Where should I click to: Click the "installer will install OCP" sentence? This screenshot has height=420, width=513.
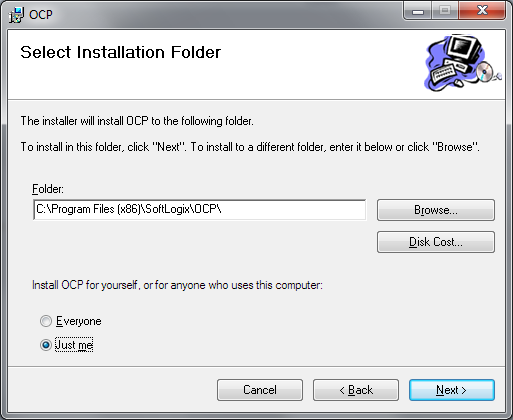click(137, 121)
